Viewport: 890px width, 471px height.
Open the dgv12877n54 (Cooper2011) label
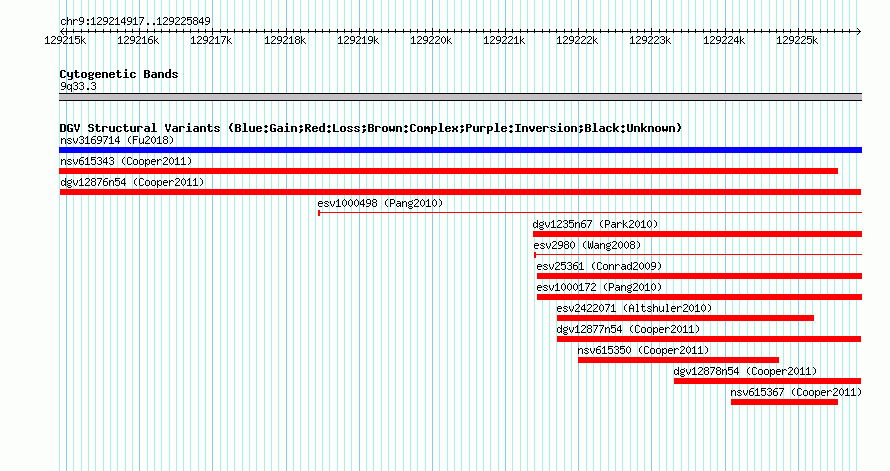point(628,329)
